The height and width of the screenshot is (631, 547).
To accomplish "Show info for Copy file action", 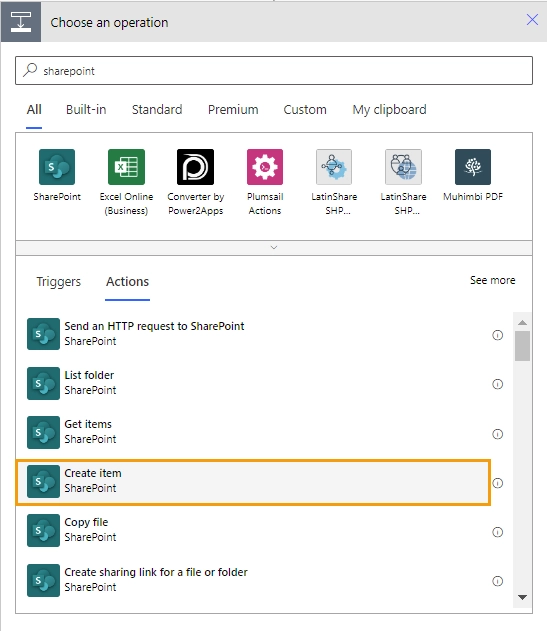I will (x=497, y=532).
